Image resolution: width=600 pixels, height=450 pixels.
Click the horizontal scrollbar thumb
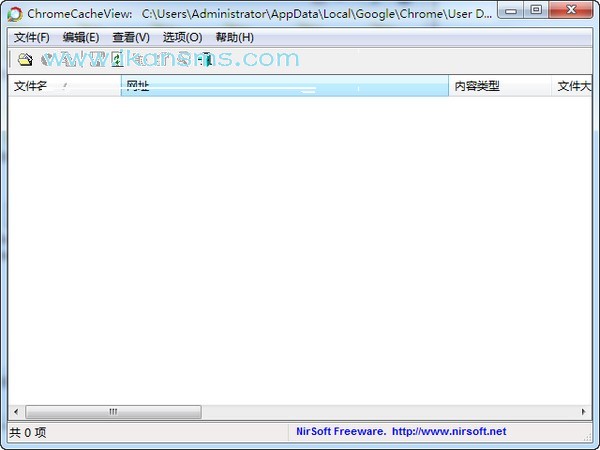pyautogui.click(x=113, y=412)
